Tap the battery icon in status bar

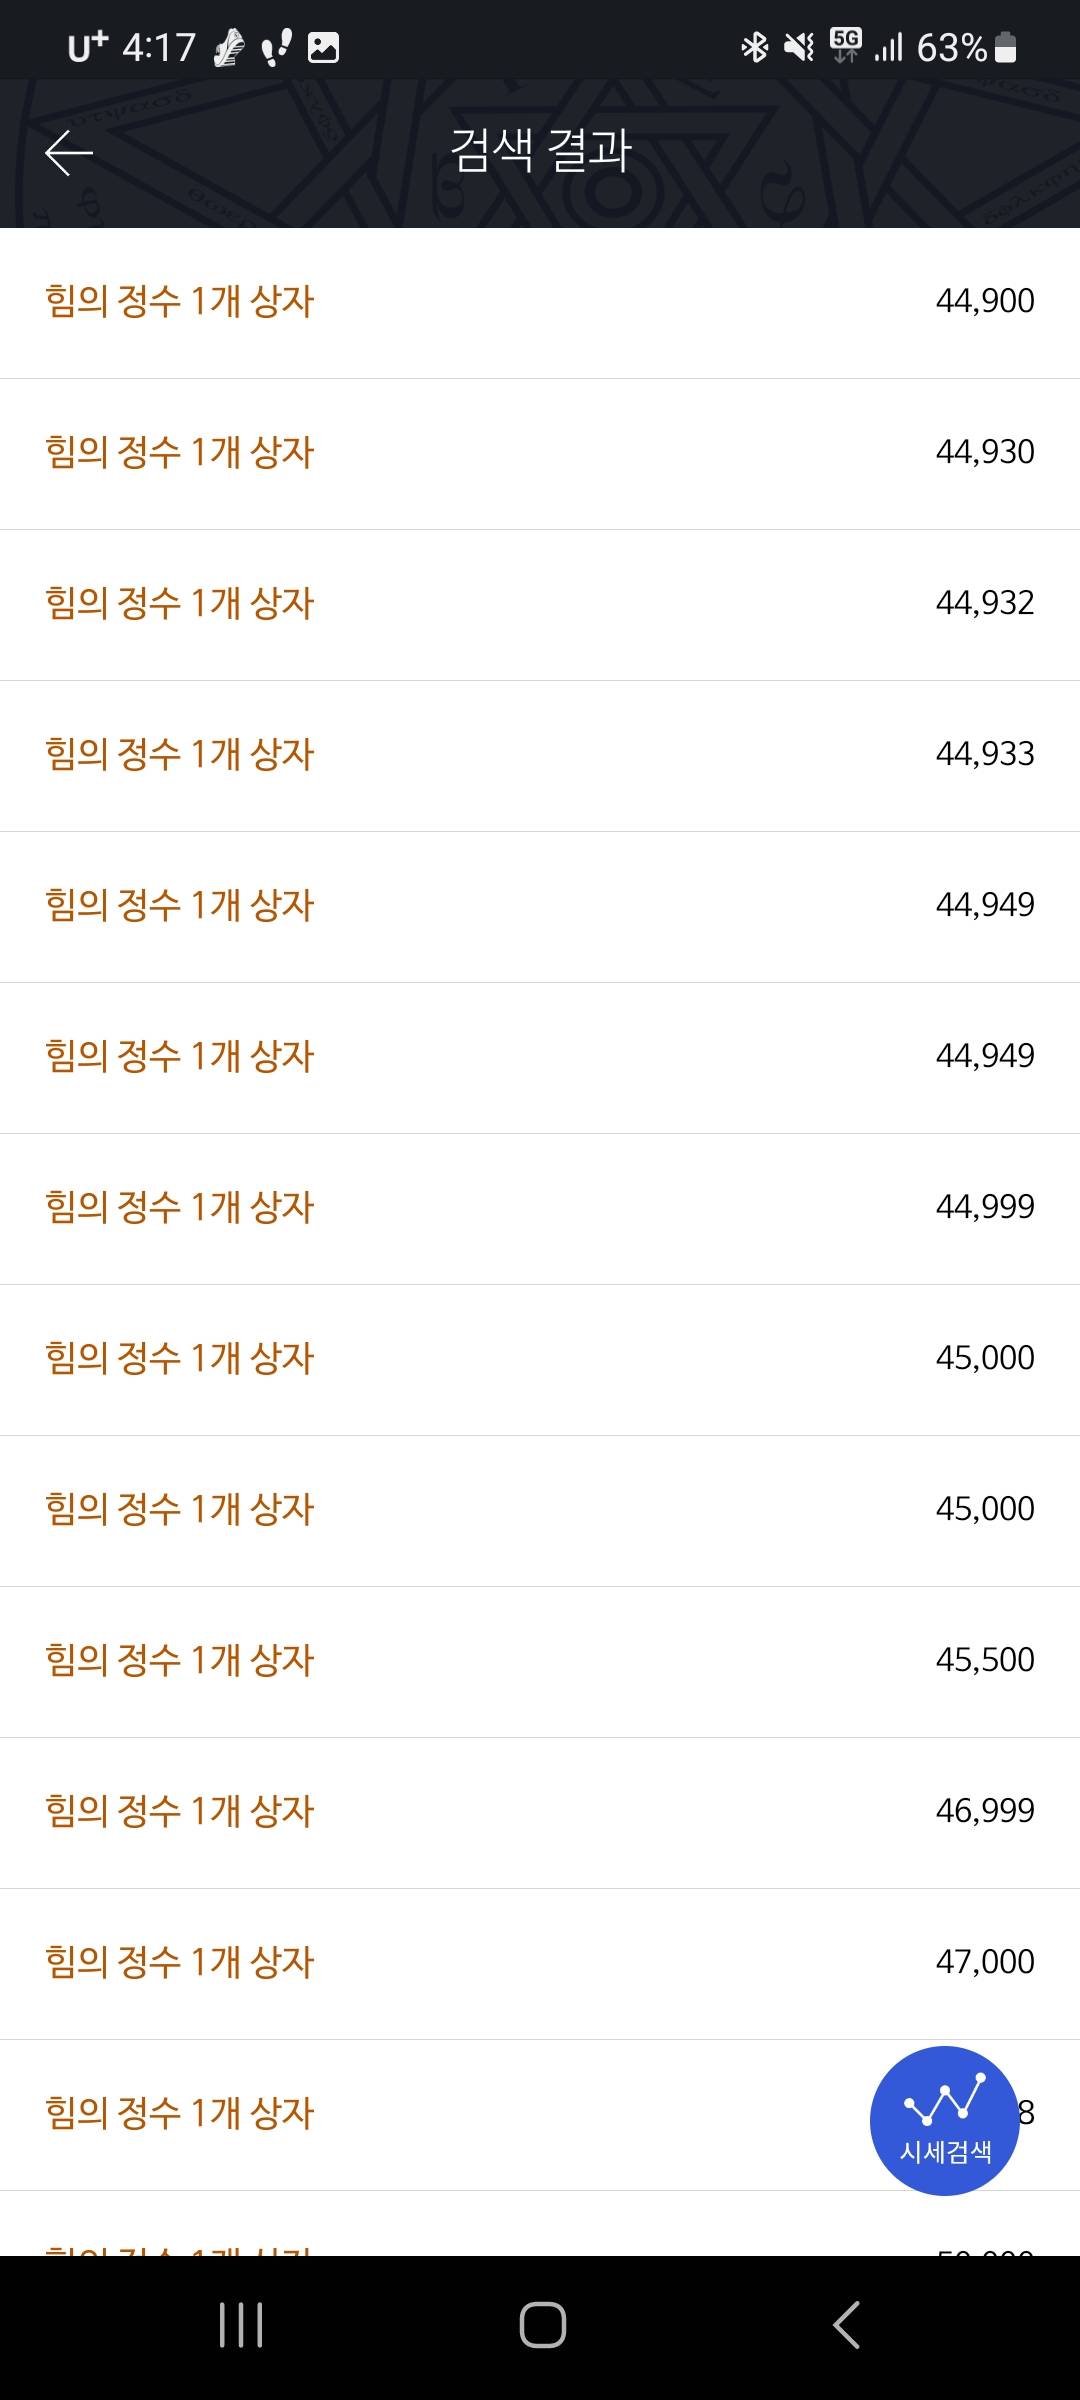click(x=1006, y=47)
